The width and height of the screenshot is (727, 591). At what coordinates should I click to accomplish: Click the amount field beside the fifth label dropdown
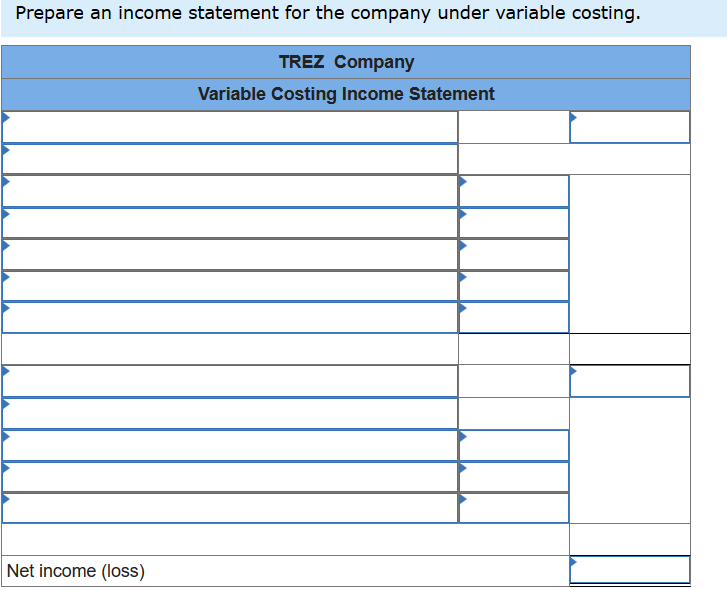click(x=514, y=254)
